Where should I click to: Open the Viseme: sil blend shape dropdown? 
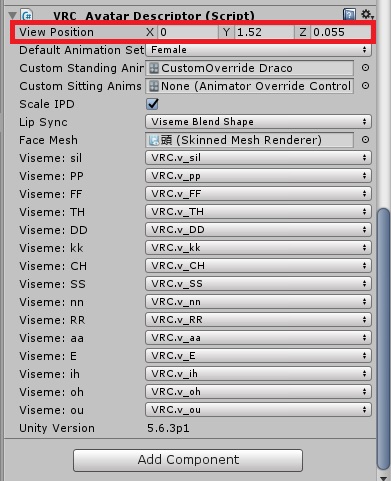258,158
